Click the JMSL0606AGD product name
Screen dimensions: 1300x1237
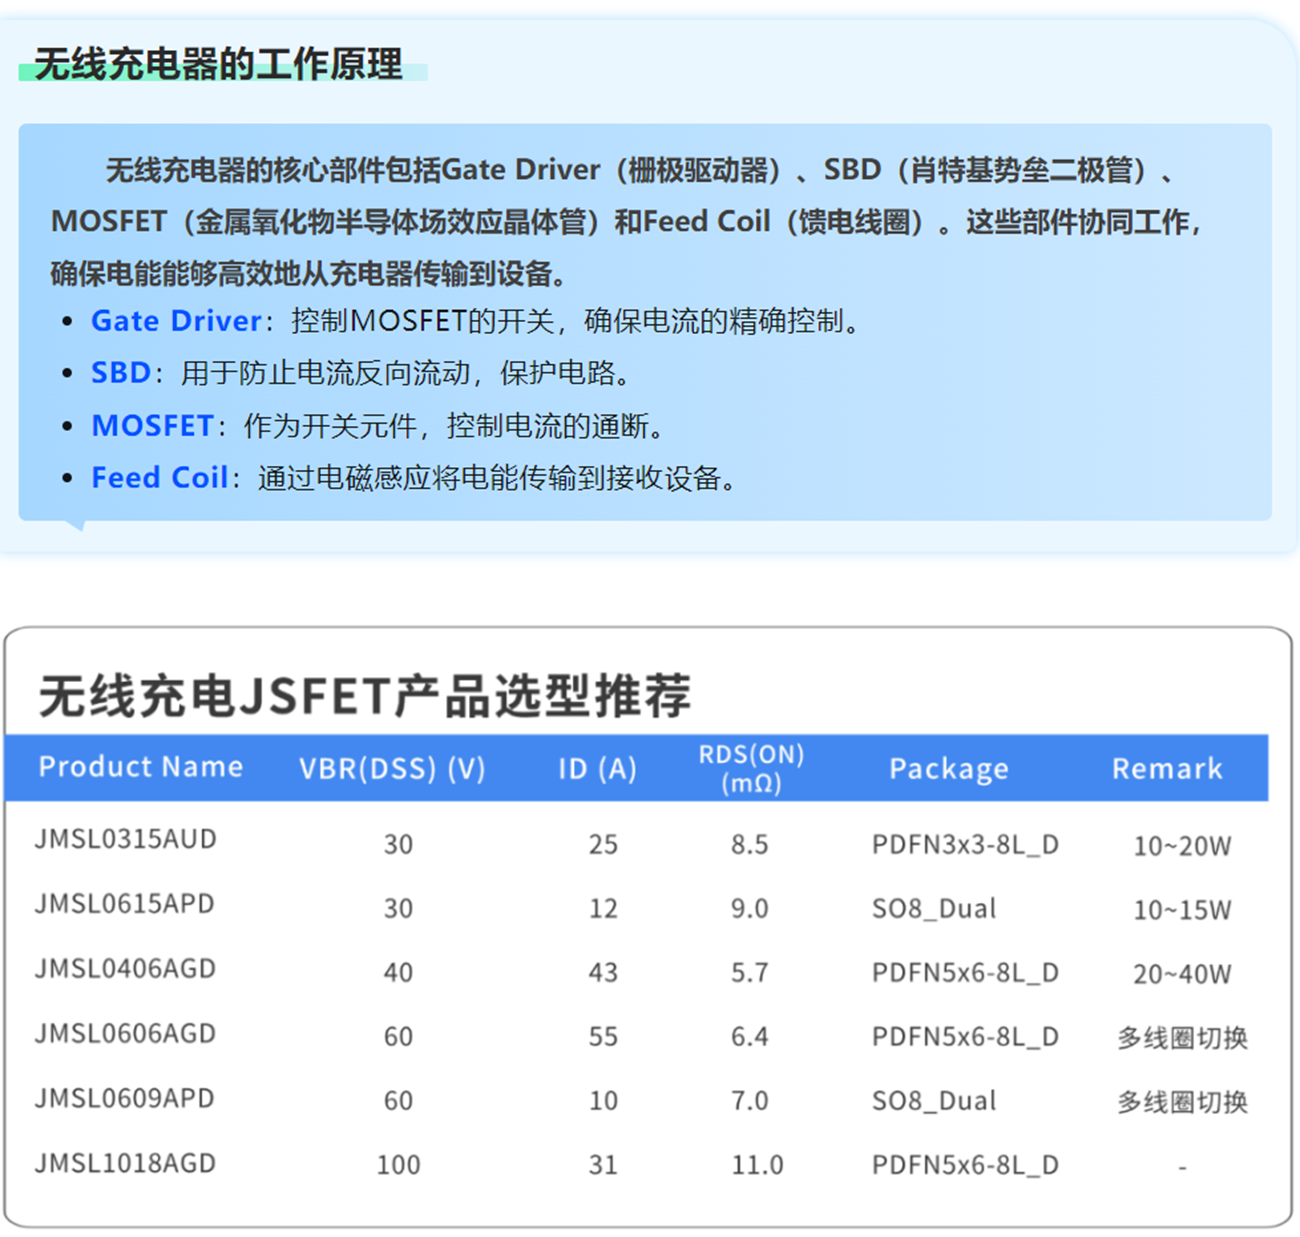126,1034
